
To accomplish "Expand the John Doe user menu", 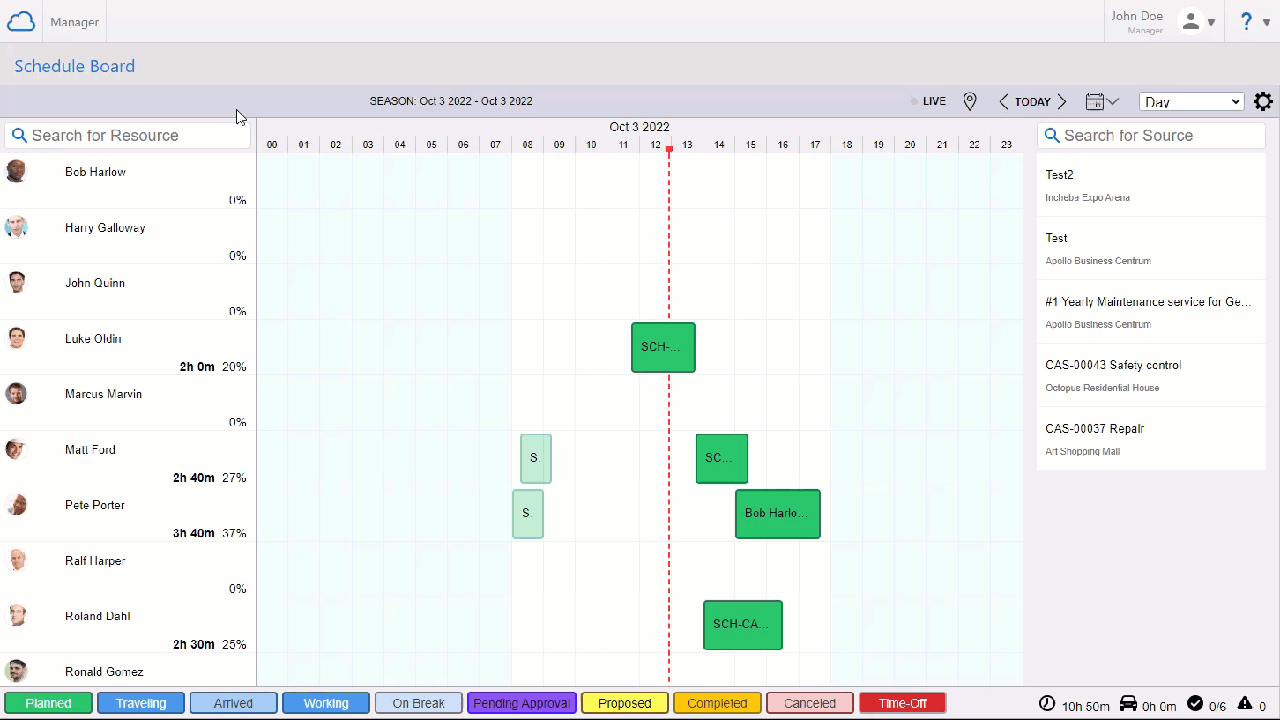I will point(1196,21).
